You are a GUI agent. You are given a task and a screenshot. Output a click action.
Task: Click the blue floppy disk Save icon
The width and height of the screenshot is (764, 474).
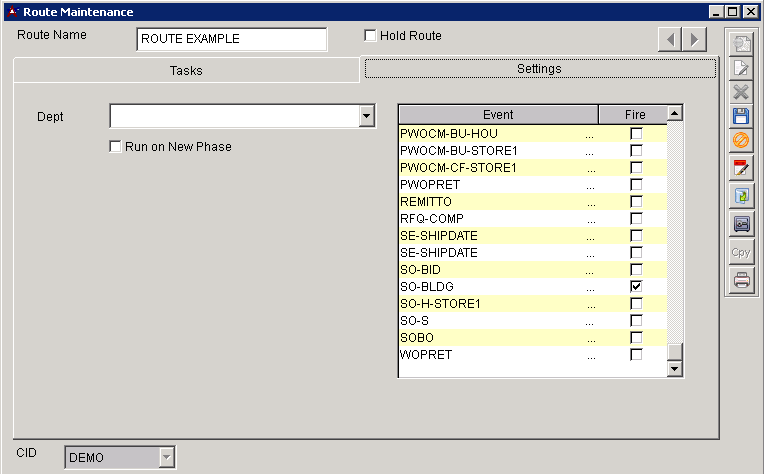[x=741, y=116]
